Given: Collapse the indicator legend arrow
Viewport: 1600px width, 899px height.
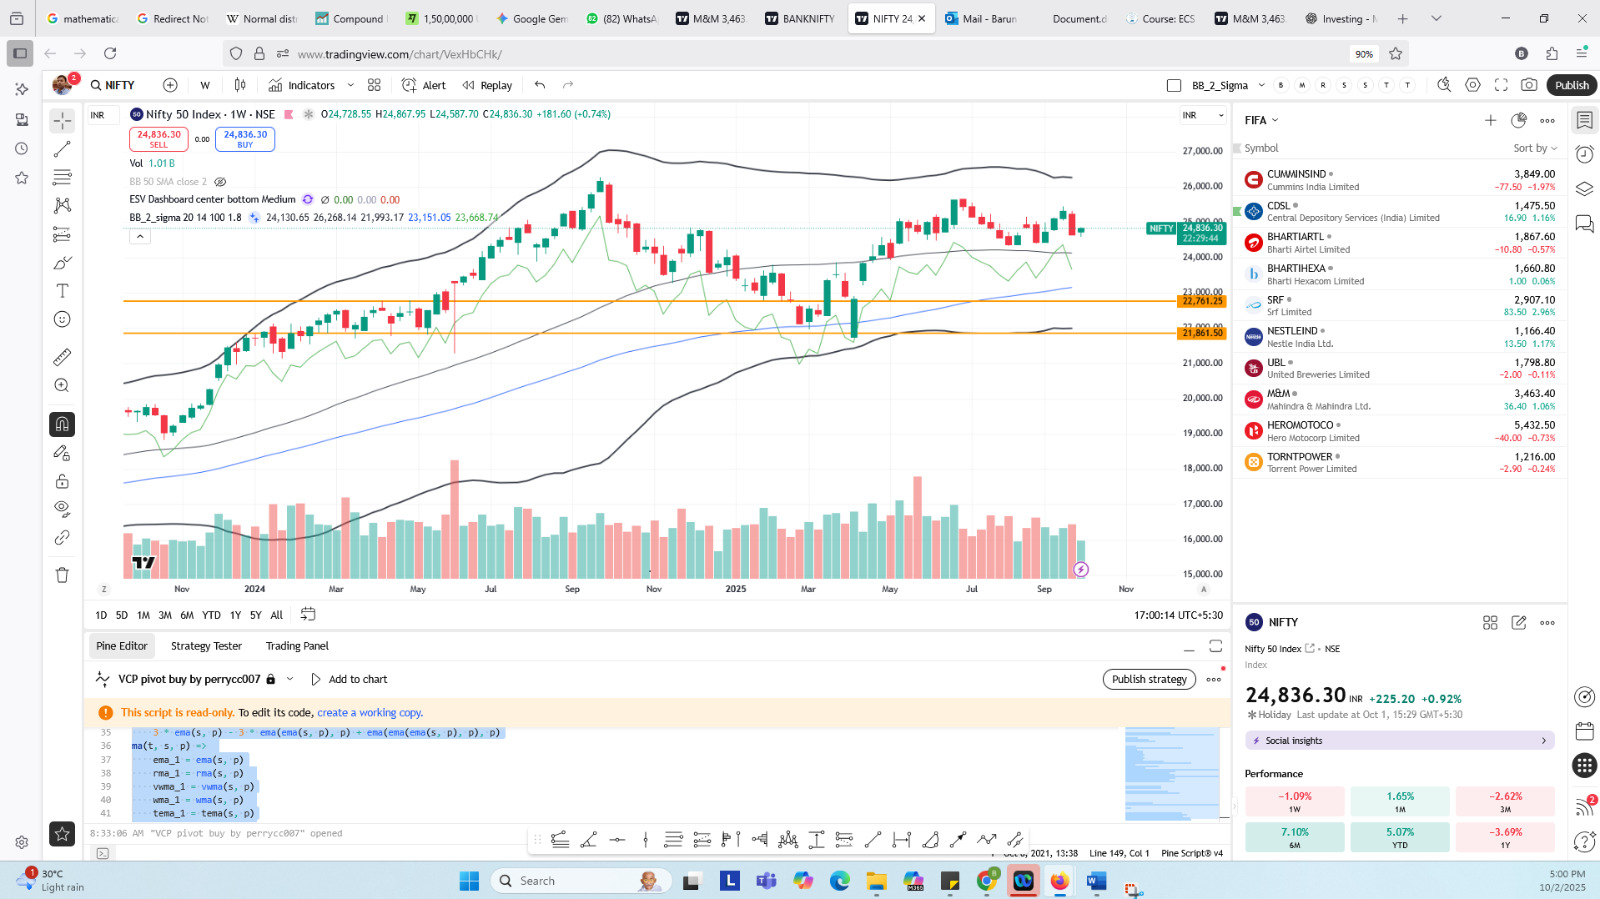Looking at the screenshot, I should pyautogui.click(x=140, y=236).
